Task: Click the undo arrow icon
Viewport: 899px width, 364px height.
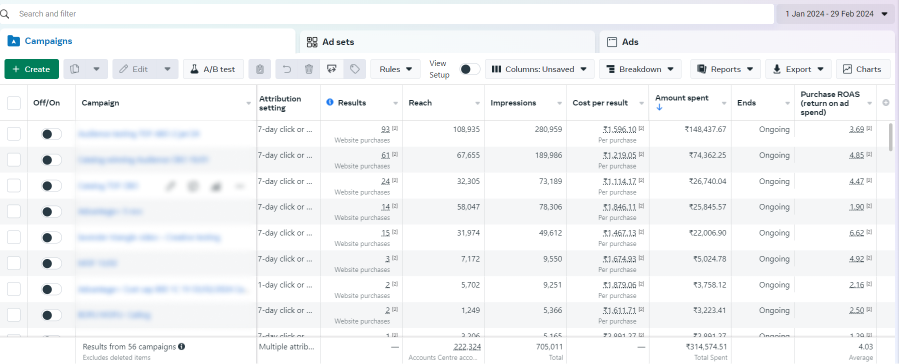Action: (x=287, y=69)
